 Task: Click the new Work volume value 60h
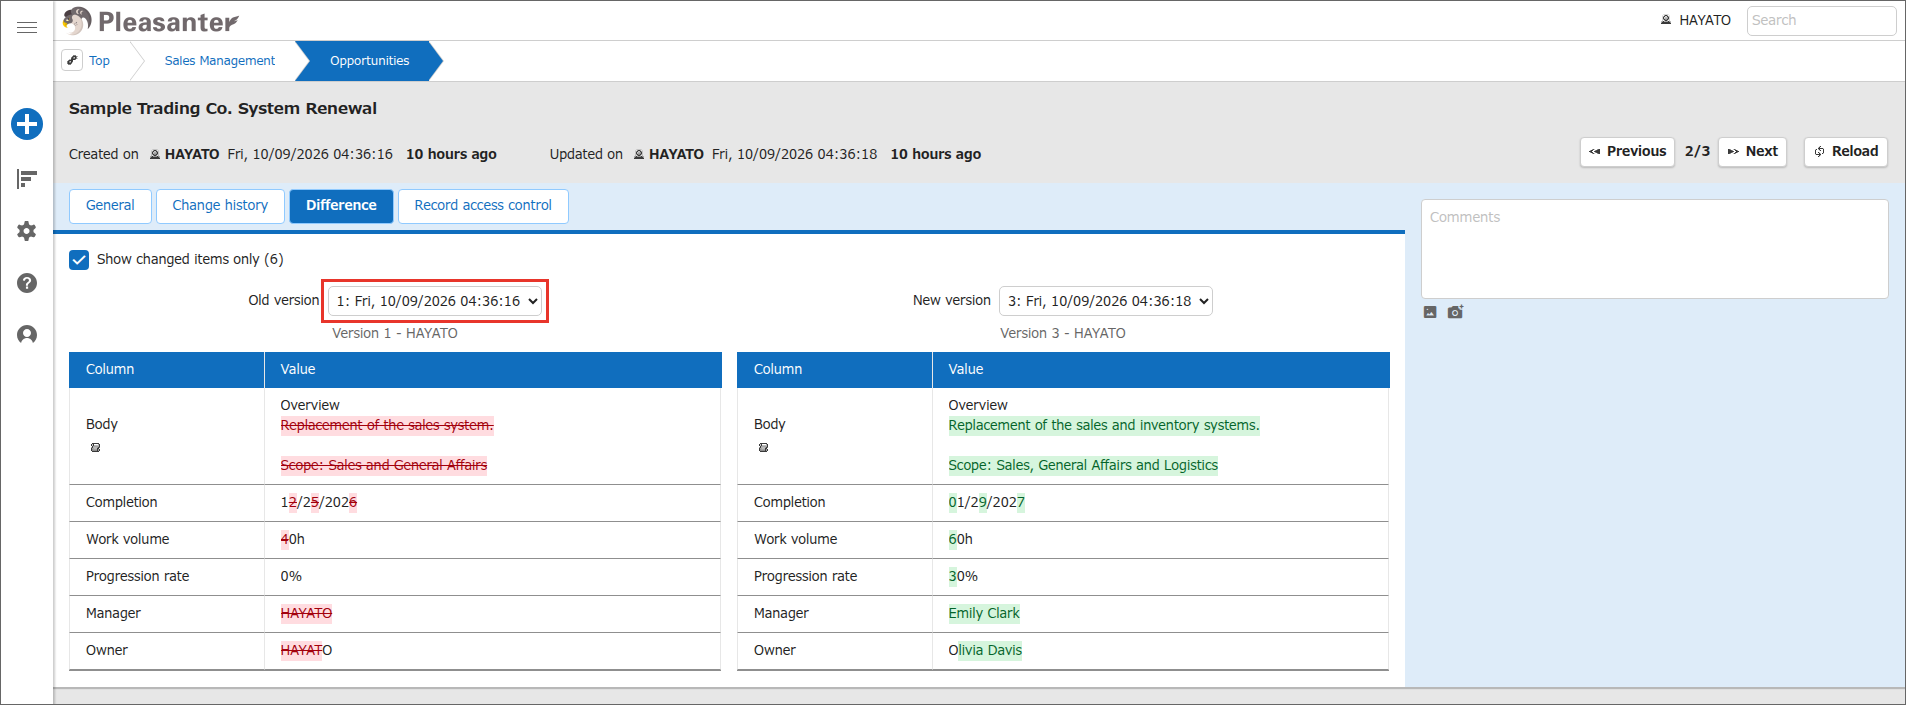point(960,539)
